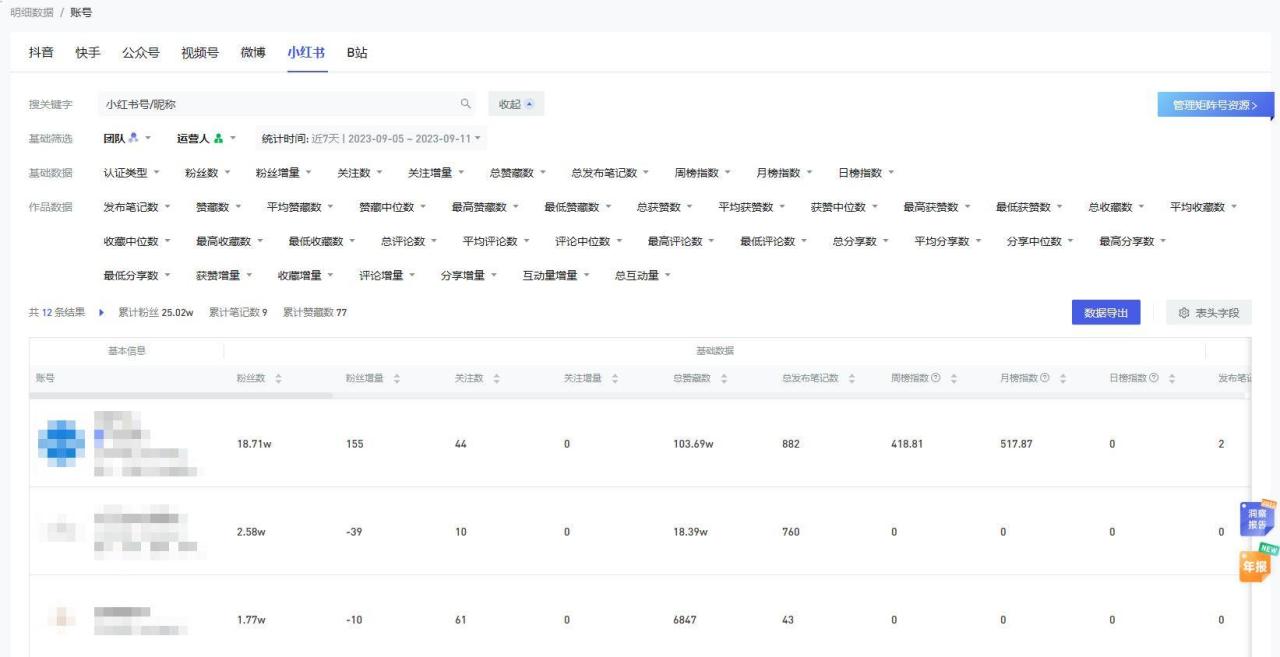Click the search magnifier icon
Viewport: 1280px width, 657px height.
pos(466,103)
